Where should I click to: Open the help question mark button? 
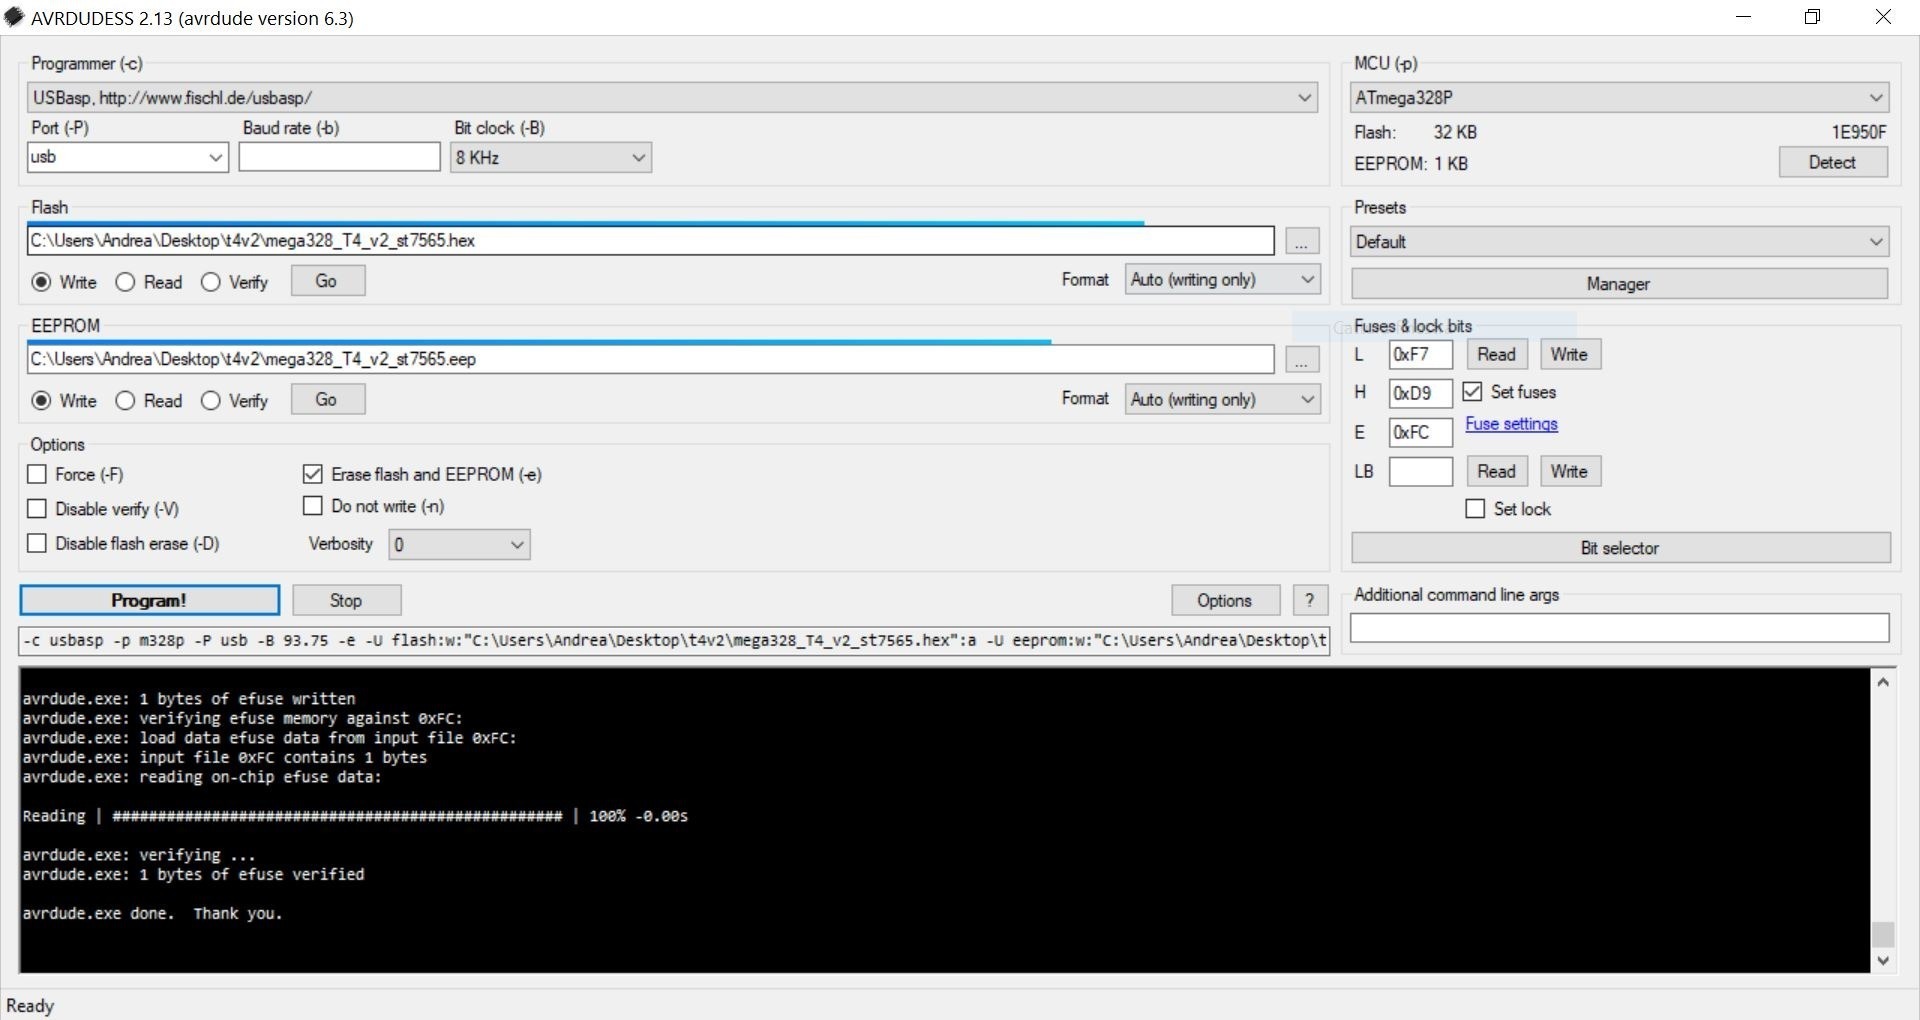click(1309, 600)
